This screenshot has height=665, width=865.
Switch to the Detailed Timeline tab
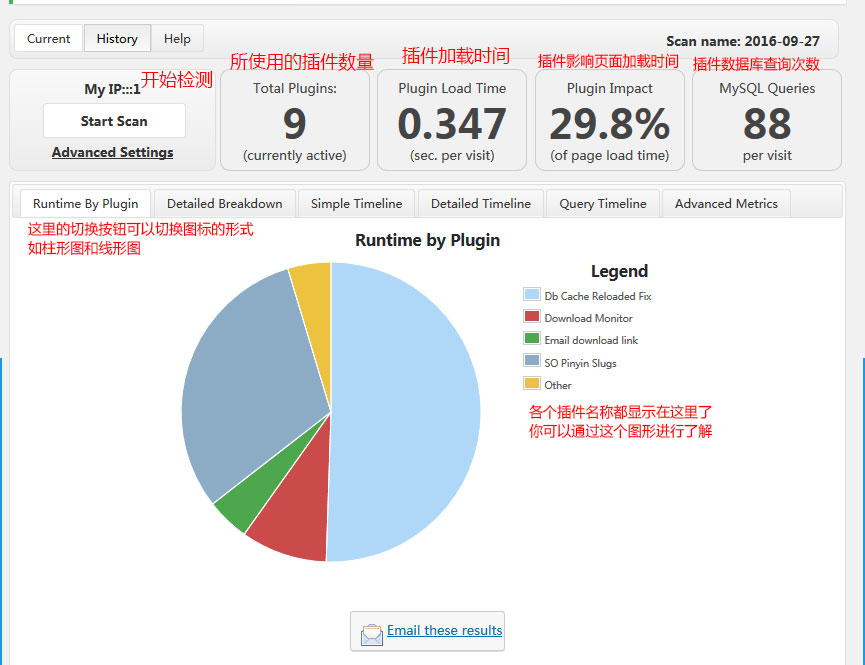[x=480, y=202]
